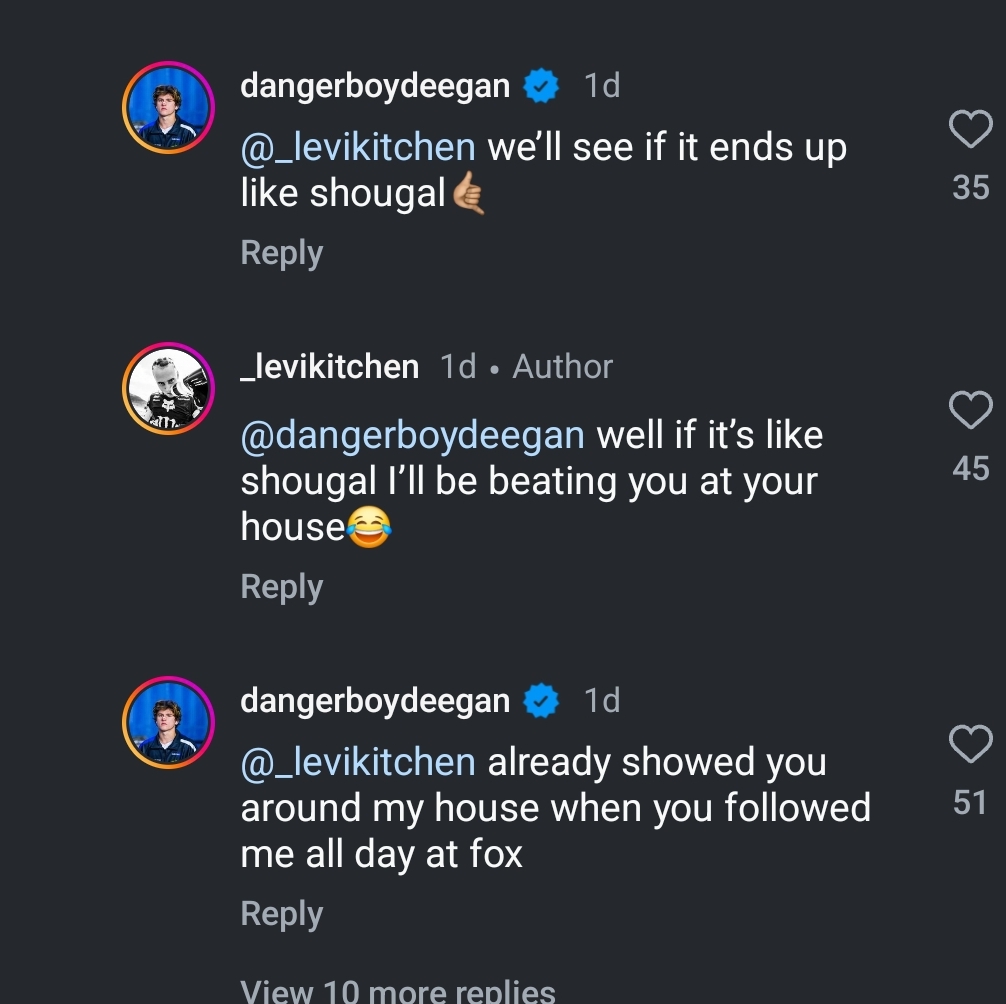Tap dangerboydeegan's avatar beside the 'at fox' comment
This screenshot has width=1006, height=1004.
click(x=168, y=721)
